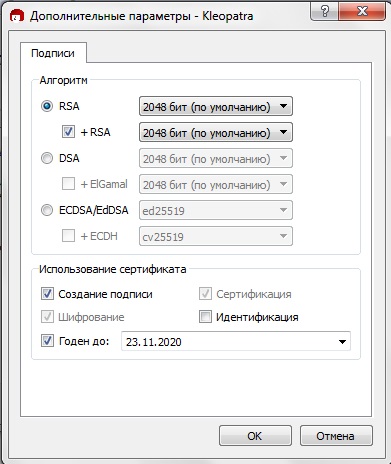Open the RSA key size dropdown

pyautogui.click(x=216, y=106)
